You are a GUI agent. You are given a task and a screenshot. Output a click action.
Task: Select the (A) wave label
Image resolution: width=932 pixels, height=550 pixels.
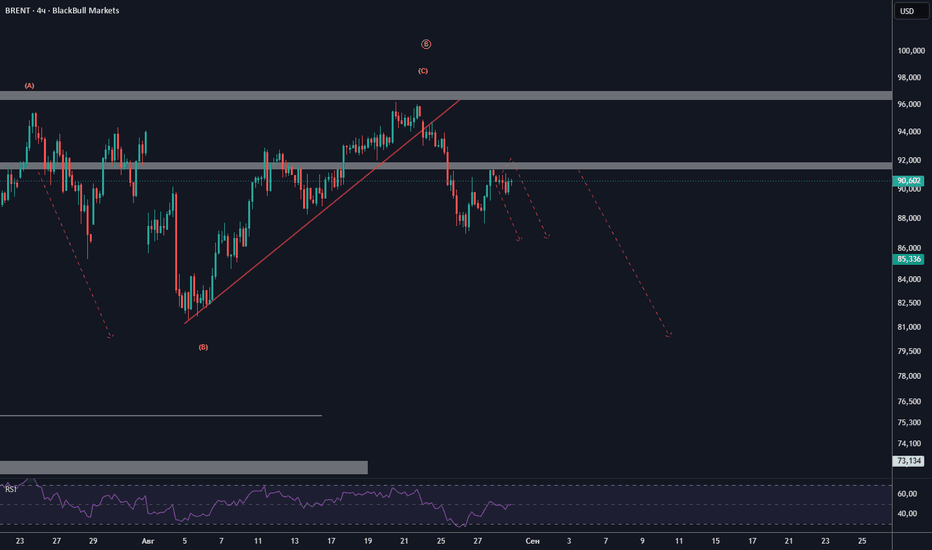tap(29, 86)
